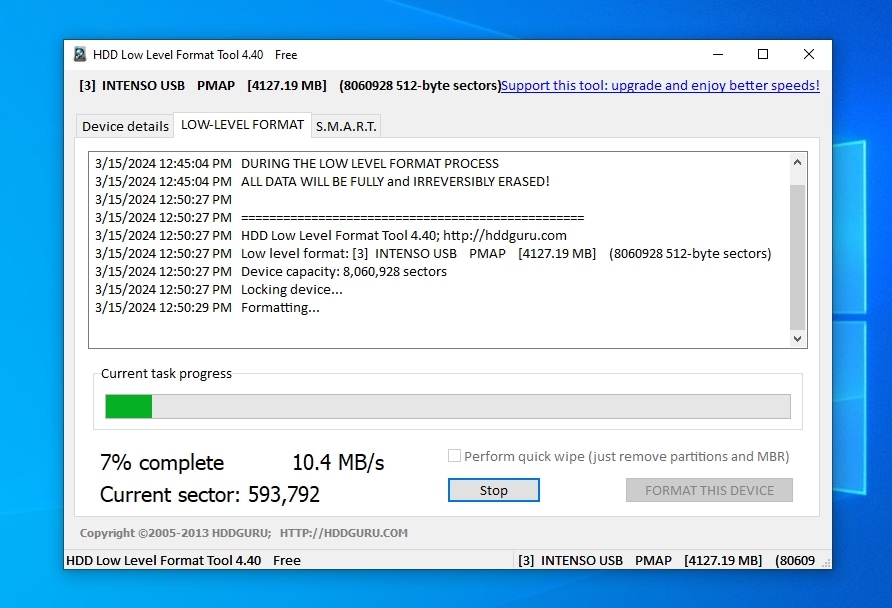Image resolution: width=892 pixels, height=608 pixels.
Task: Click the log's vertical scrollbar thumb
Action: click(797, 257)
